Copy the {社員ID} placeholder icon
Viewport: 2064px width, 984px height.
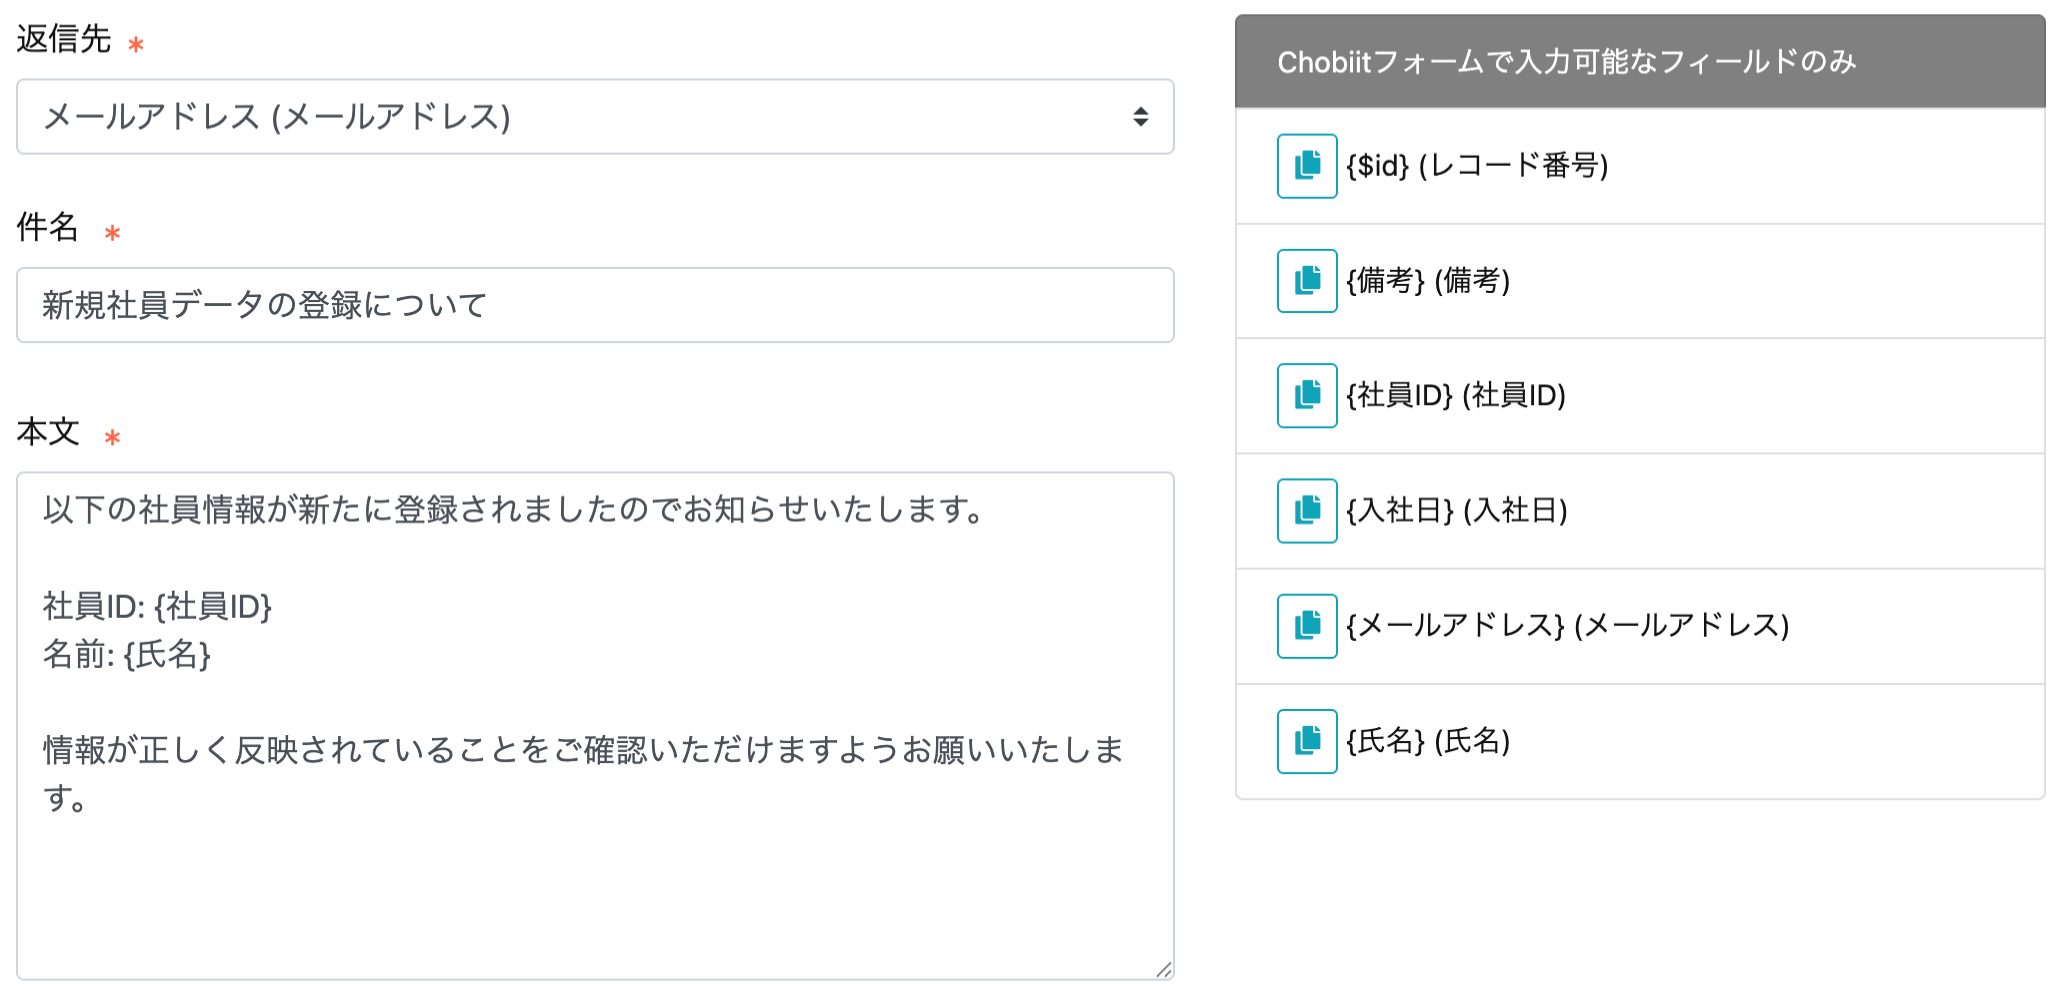coord(1307,396)
